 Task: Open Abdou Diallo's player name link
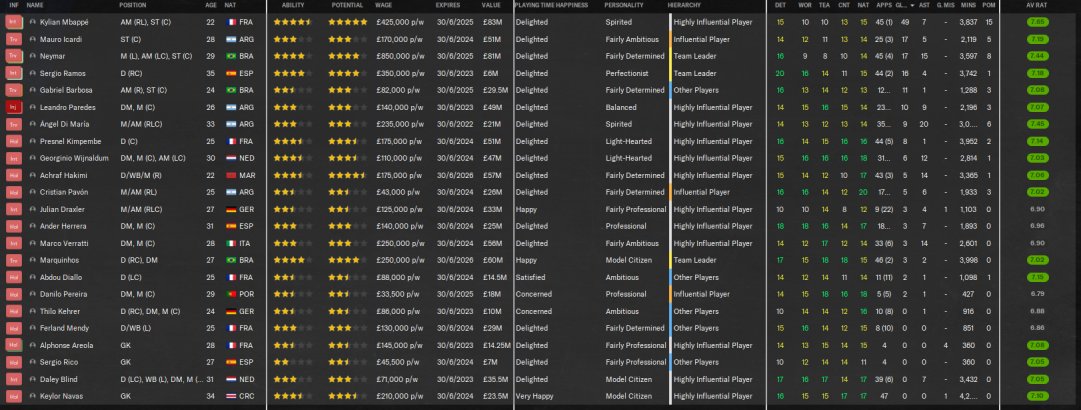(x=61, y=277)
